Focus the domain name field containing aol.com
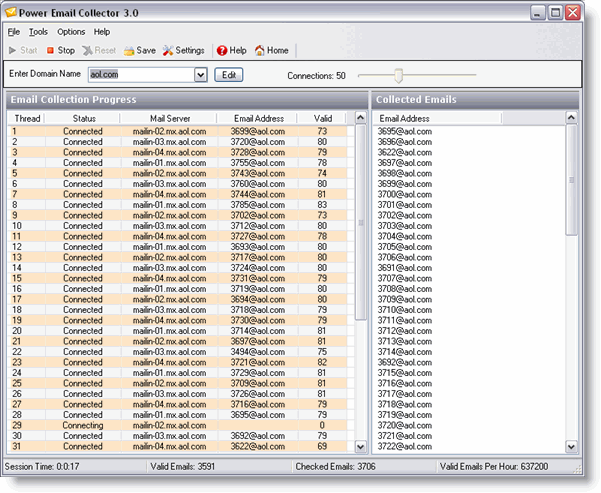The image size is (601, 493). [141, 75]
